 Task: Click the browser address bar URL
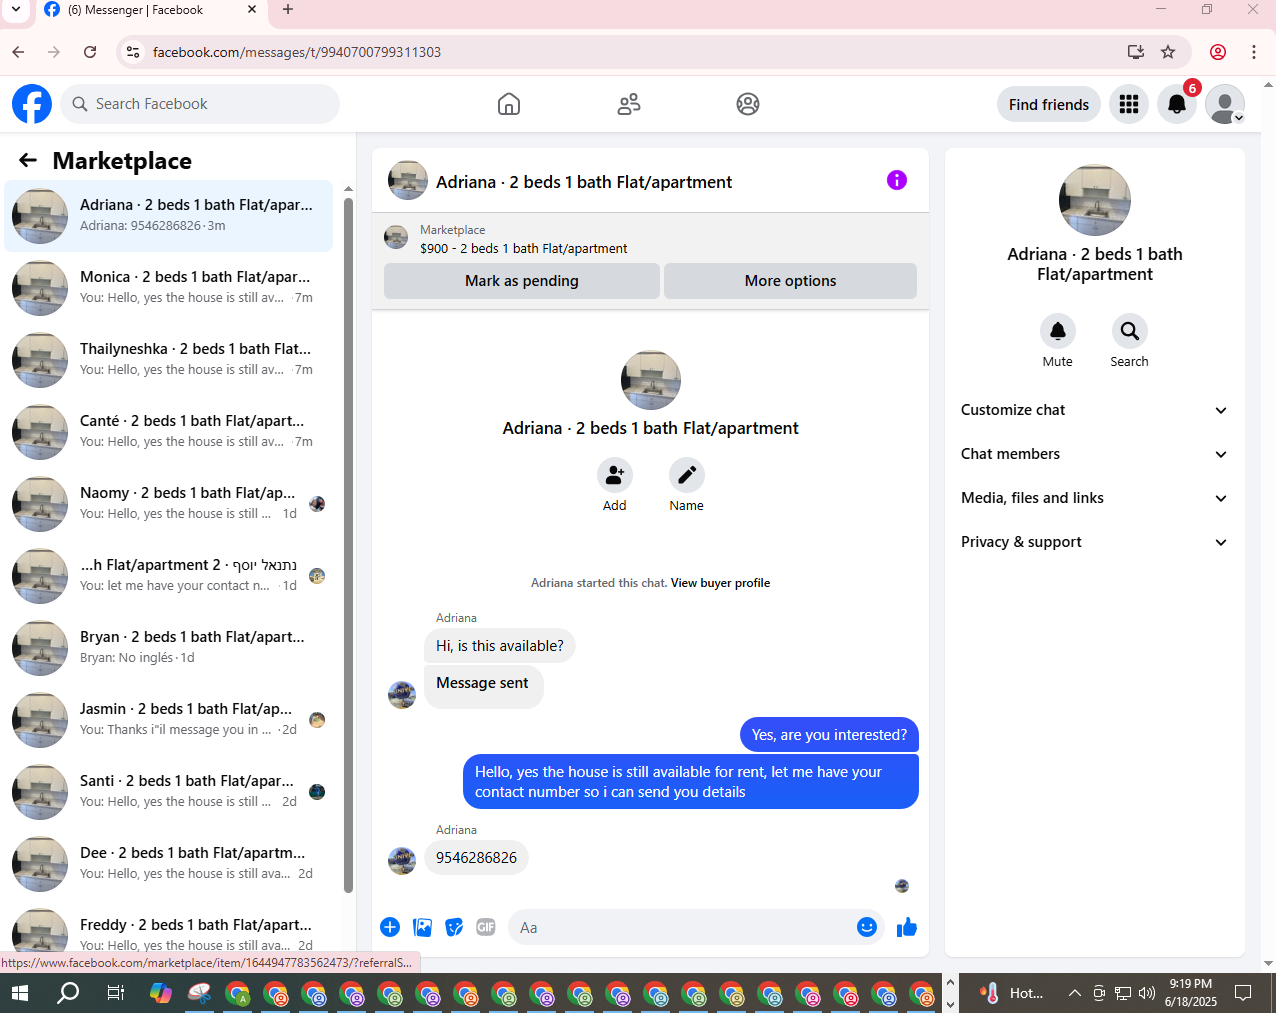297,52
